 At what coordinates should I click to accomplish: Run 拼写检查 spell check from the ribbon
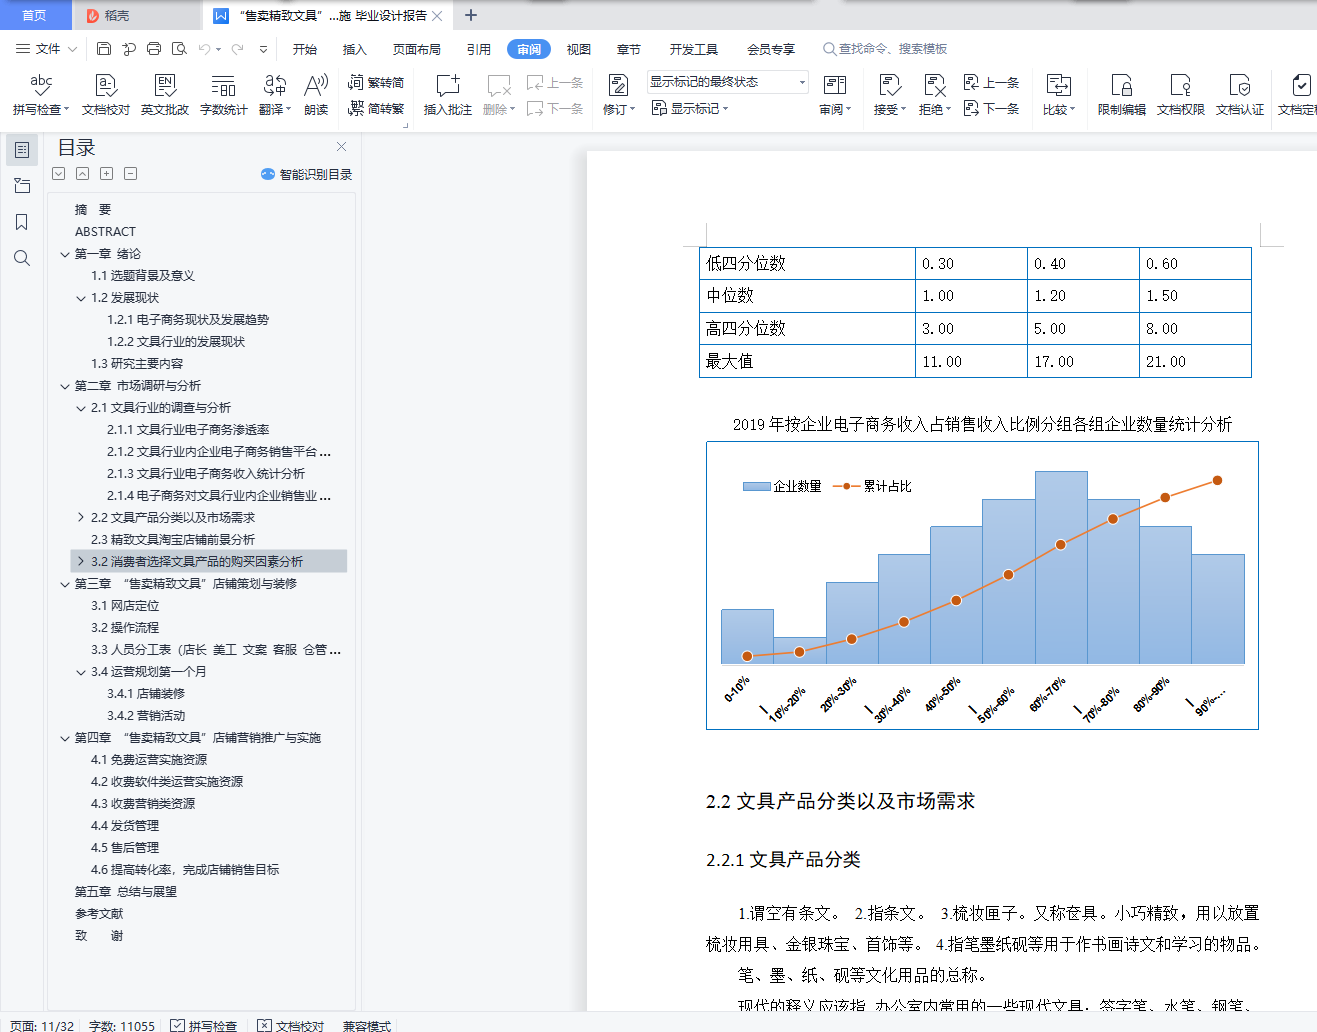click(x=41, y=95)
